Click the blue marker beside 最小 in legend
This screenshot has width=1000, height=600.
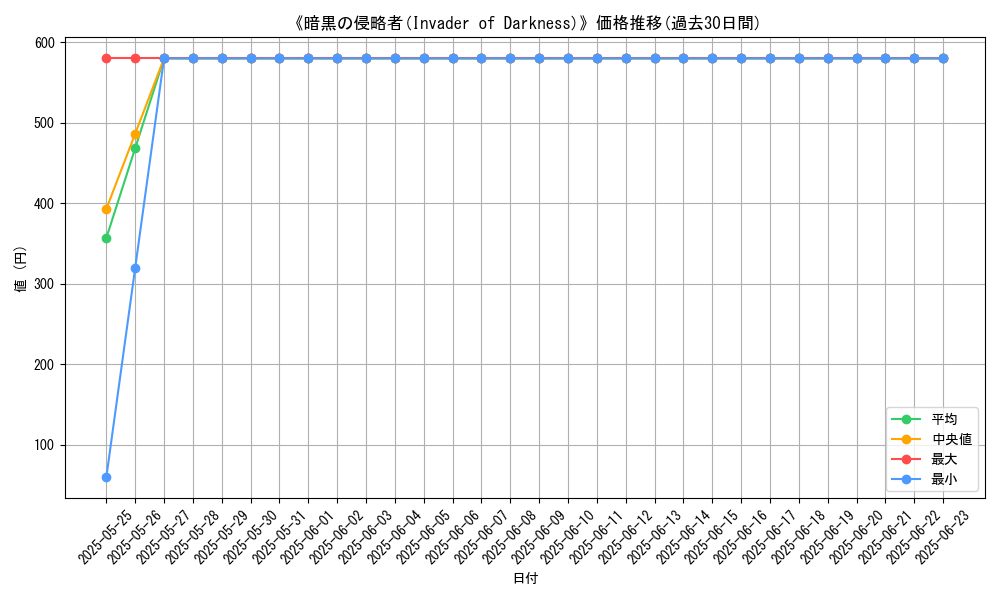click(x=906, y=479)
